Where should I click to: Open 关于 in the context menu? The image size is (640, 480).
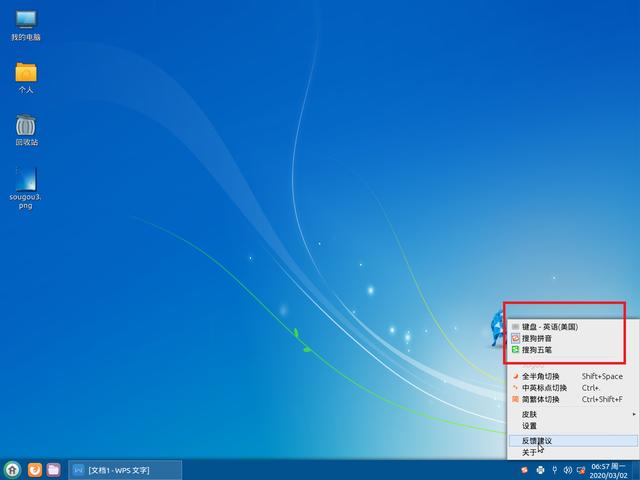573,452
